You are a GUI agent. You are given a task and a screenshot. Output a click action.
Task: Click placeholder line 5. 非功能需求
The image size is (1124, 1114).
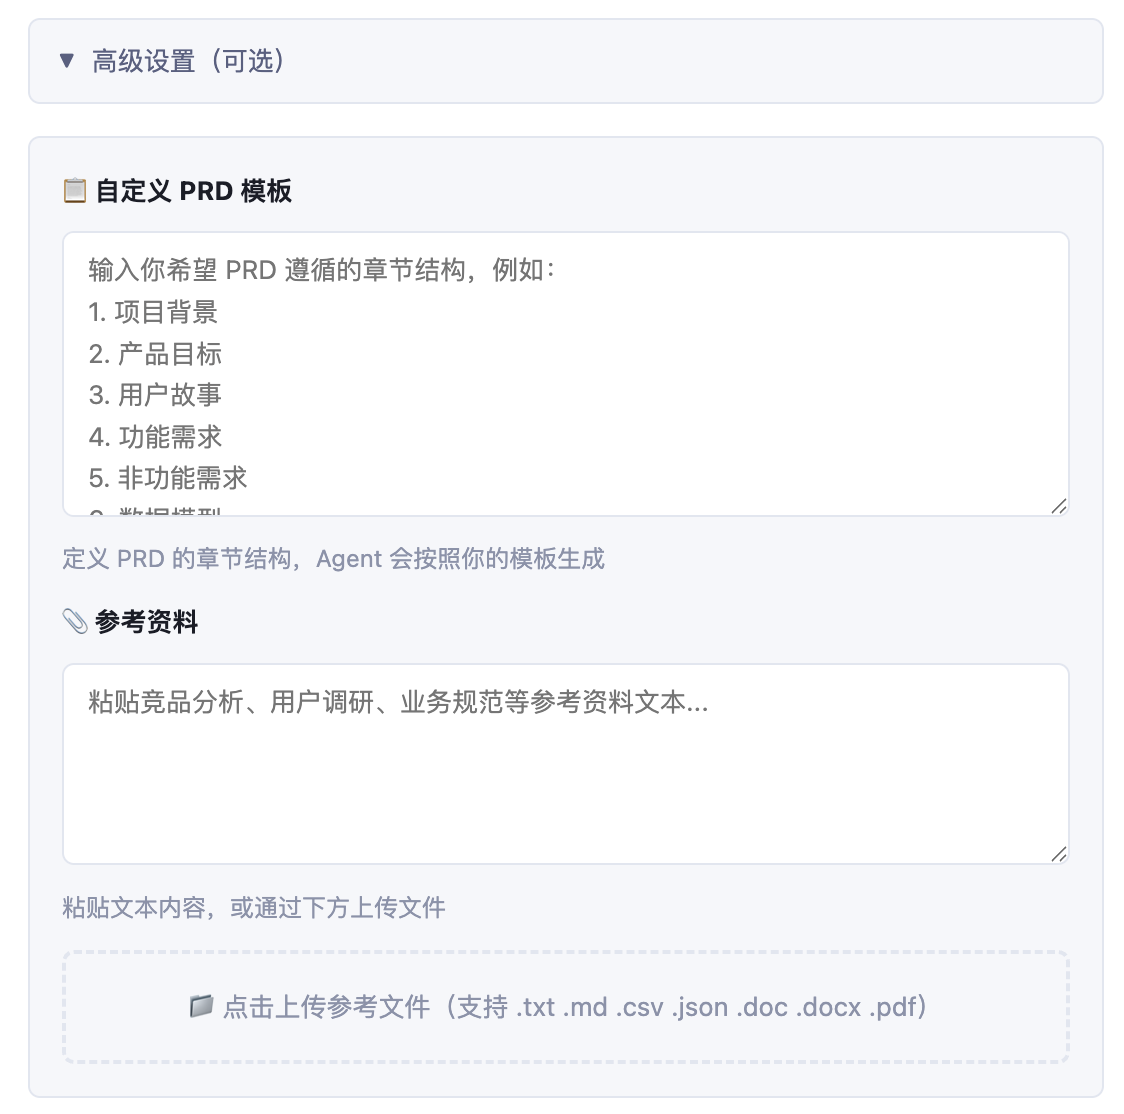click(x=168, y=478)
